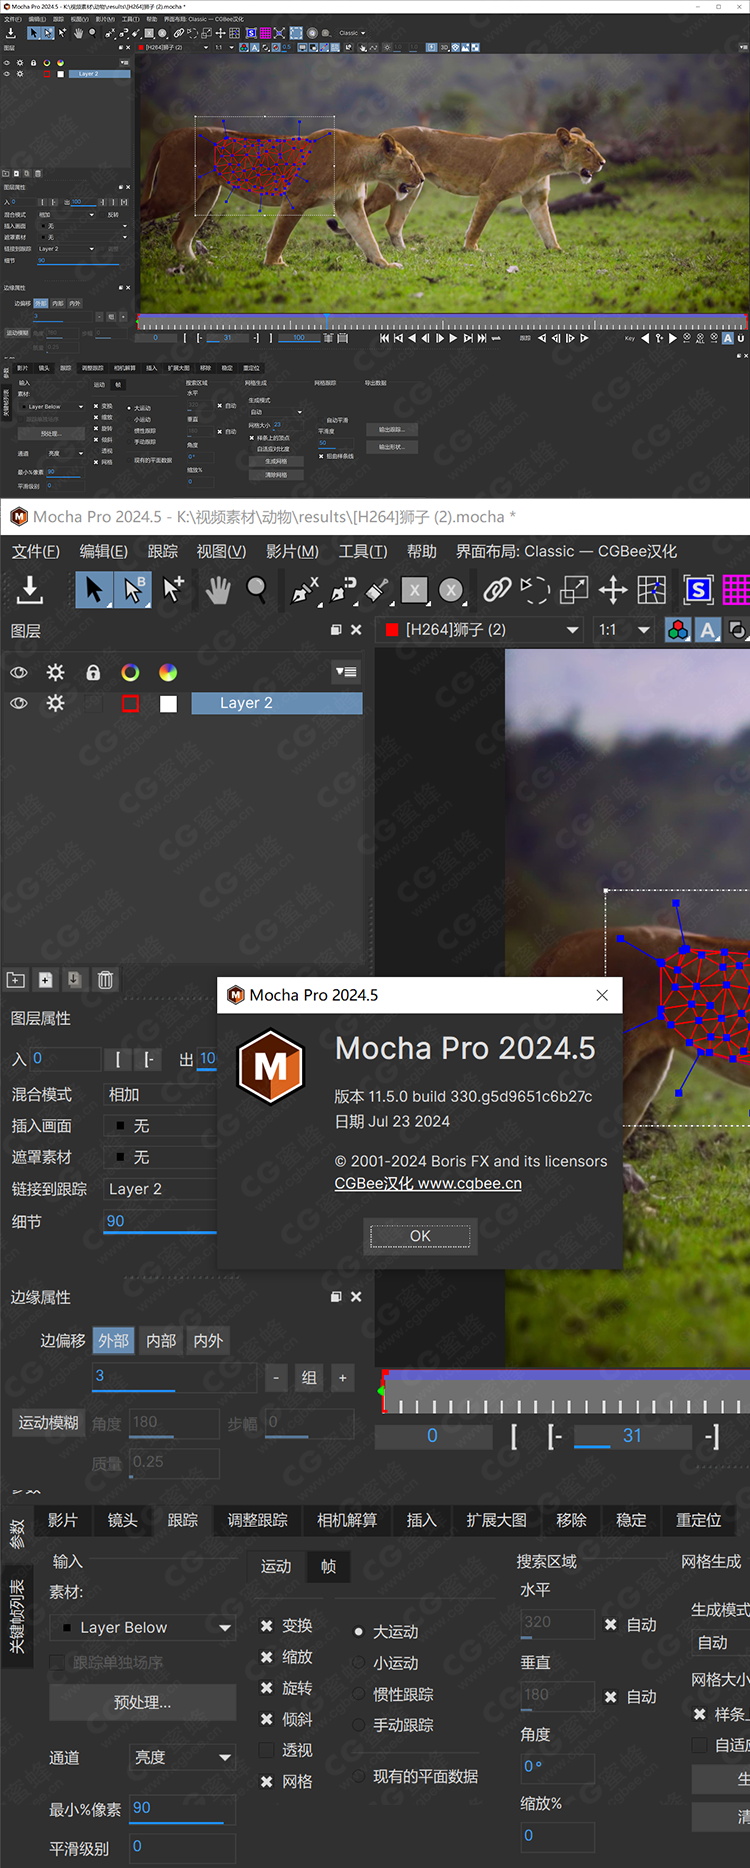Open the 生成模式 自动 dropdown

[720, 1642]
